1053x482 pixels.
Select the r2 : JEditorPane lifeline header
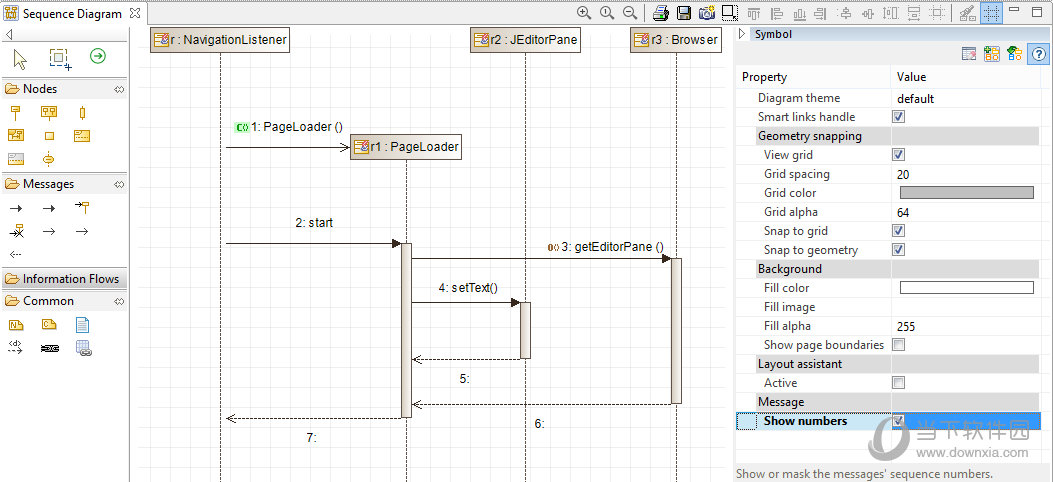pyautogui.click(x=525, y=40)
